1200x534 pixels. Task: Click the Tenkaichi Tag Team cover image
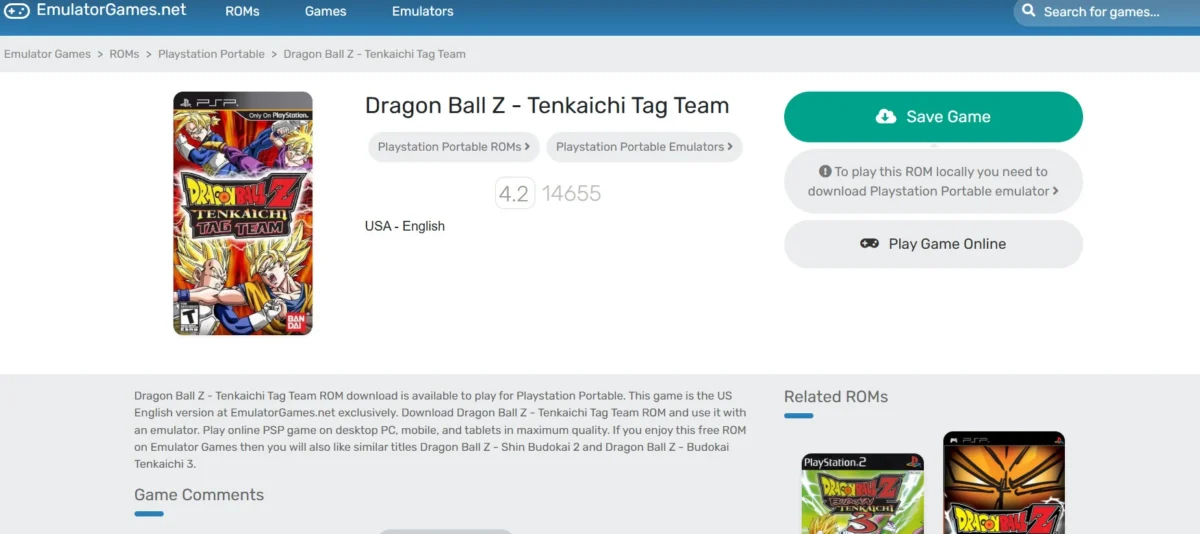(x=243, y=213)
